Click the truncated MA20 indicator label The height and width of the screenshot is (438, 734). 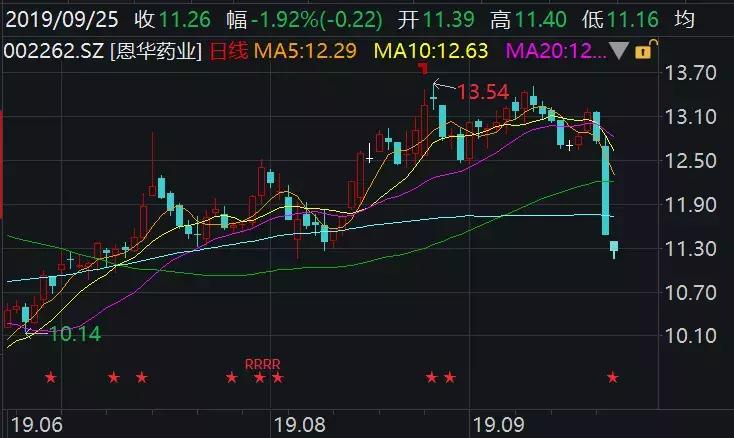tap(556, 51)
